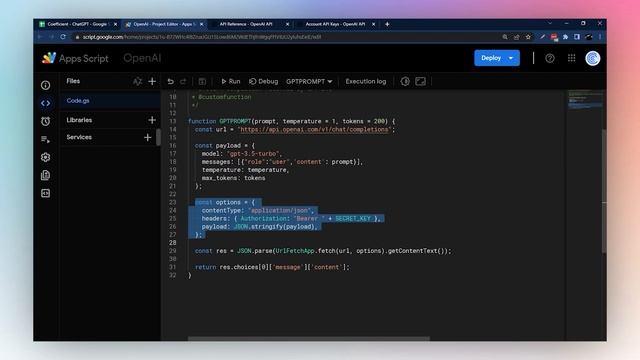Redo the last edit
Image resolution: width=640 pixels, height=360 pixels.
coord(183,82)
